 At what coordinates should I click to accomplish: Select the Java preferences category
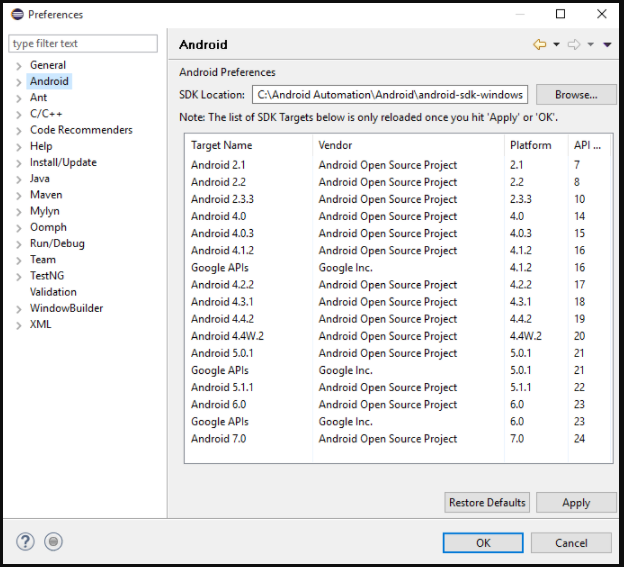pyautogui.click(x=39, y=178)
